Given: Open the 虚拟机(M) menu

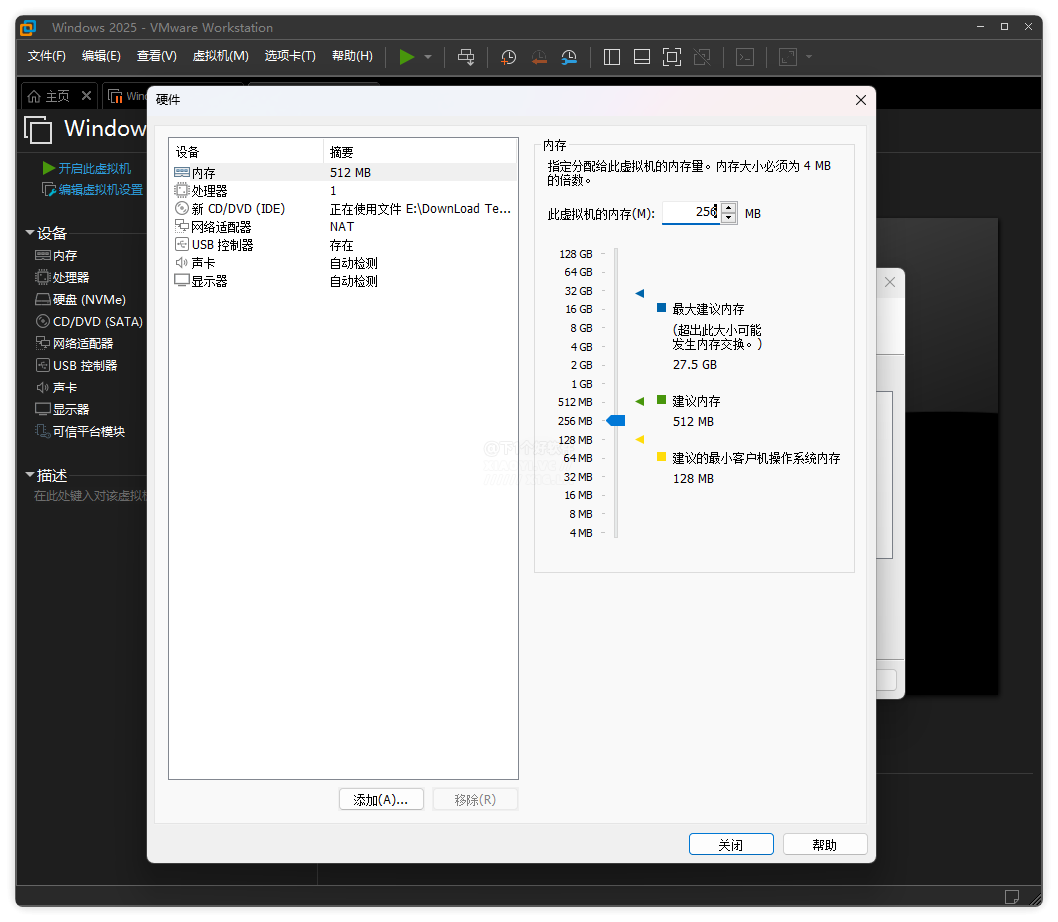Looking at the screenshot, I should pos(220,56).
